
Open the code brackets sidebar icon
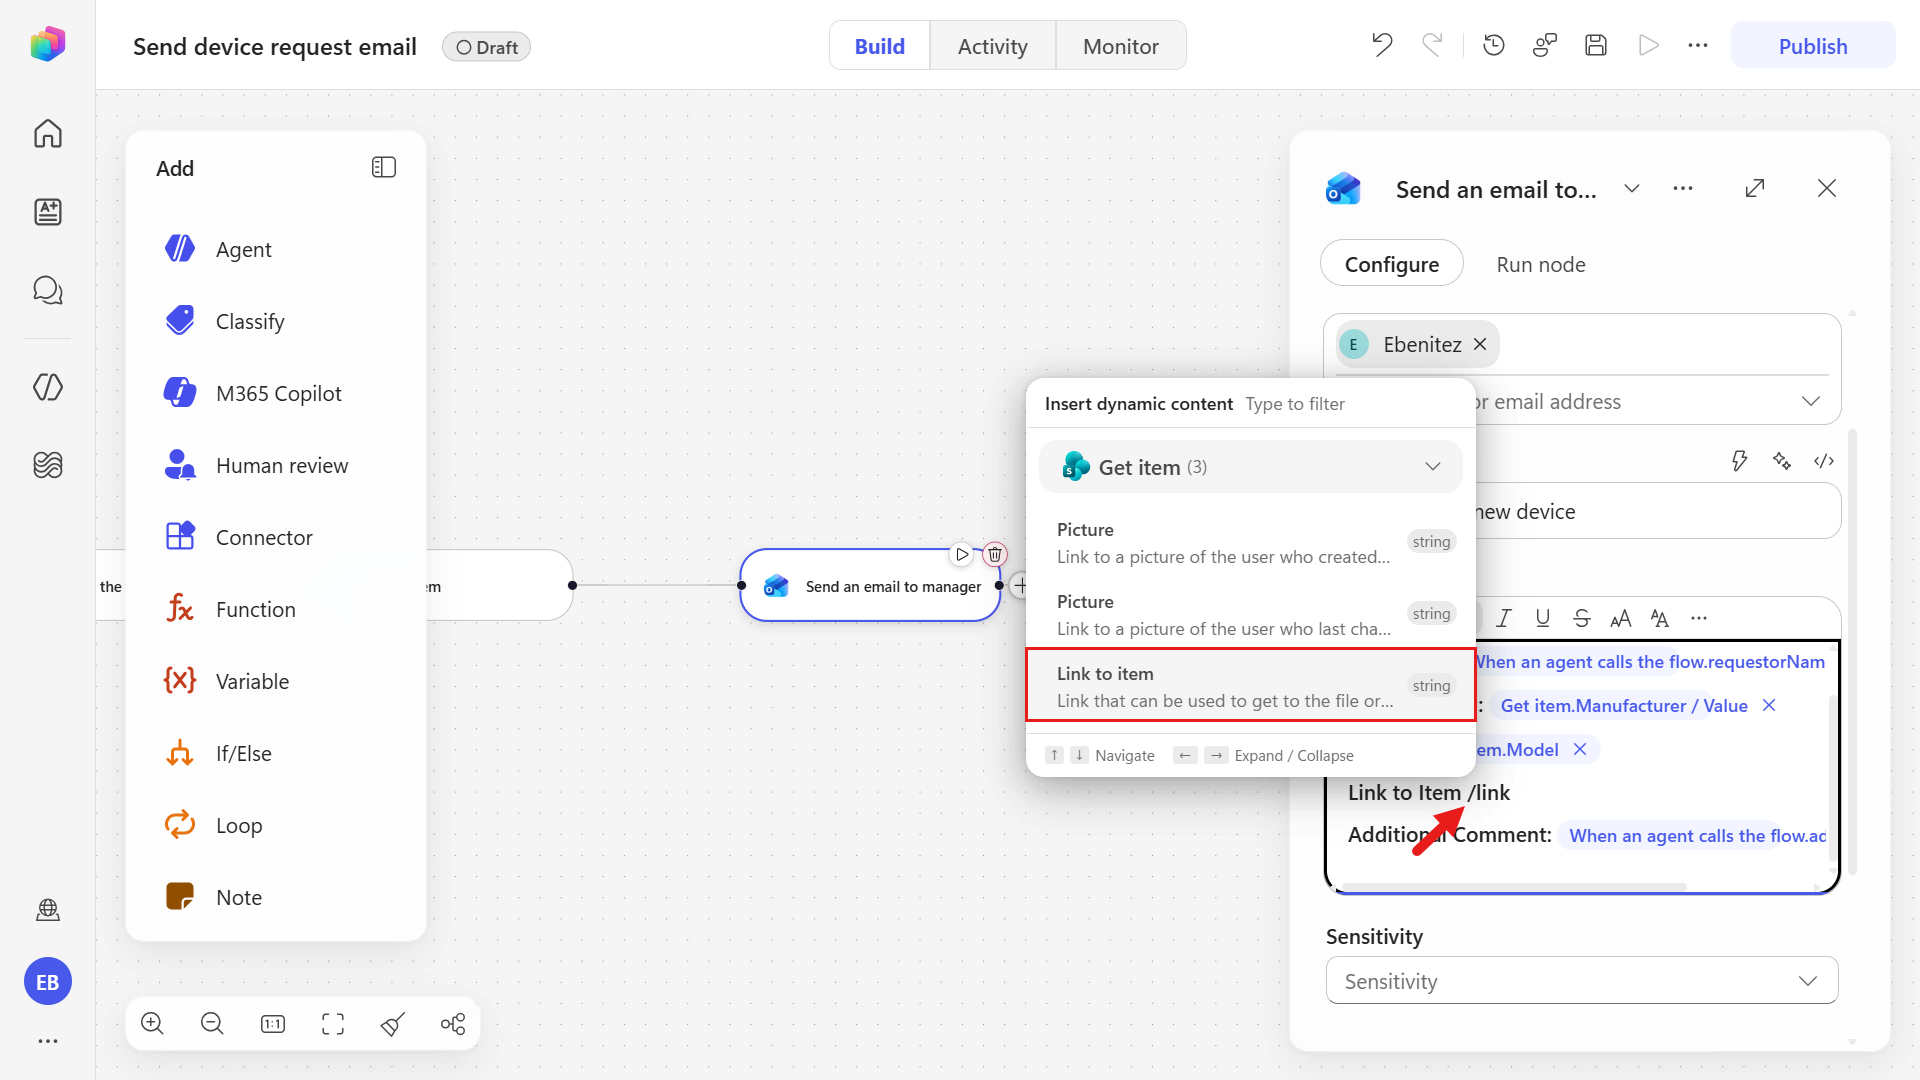coord(48,387)
